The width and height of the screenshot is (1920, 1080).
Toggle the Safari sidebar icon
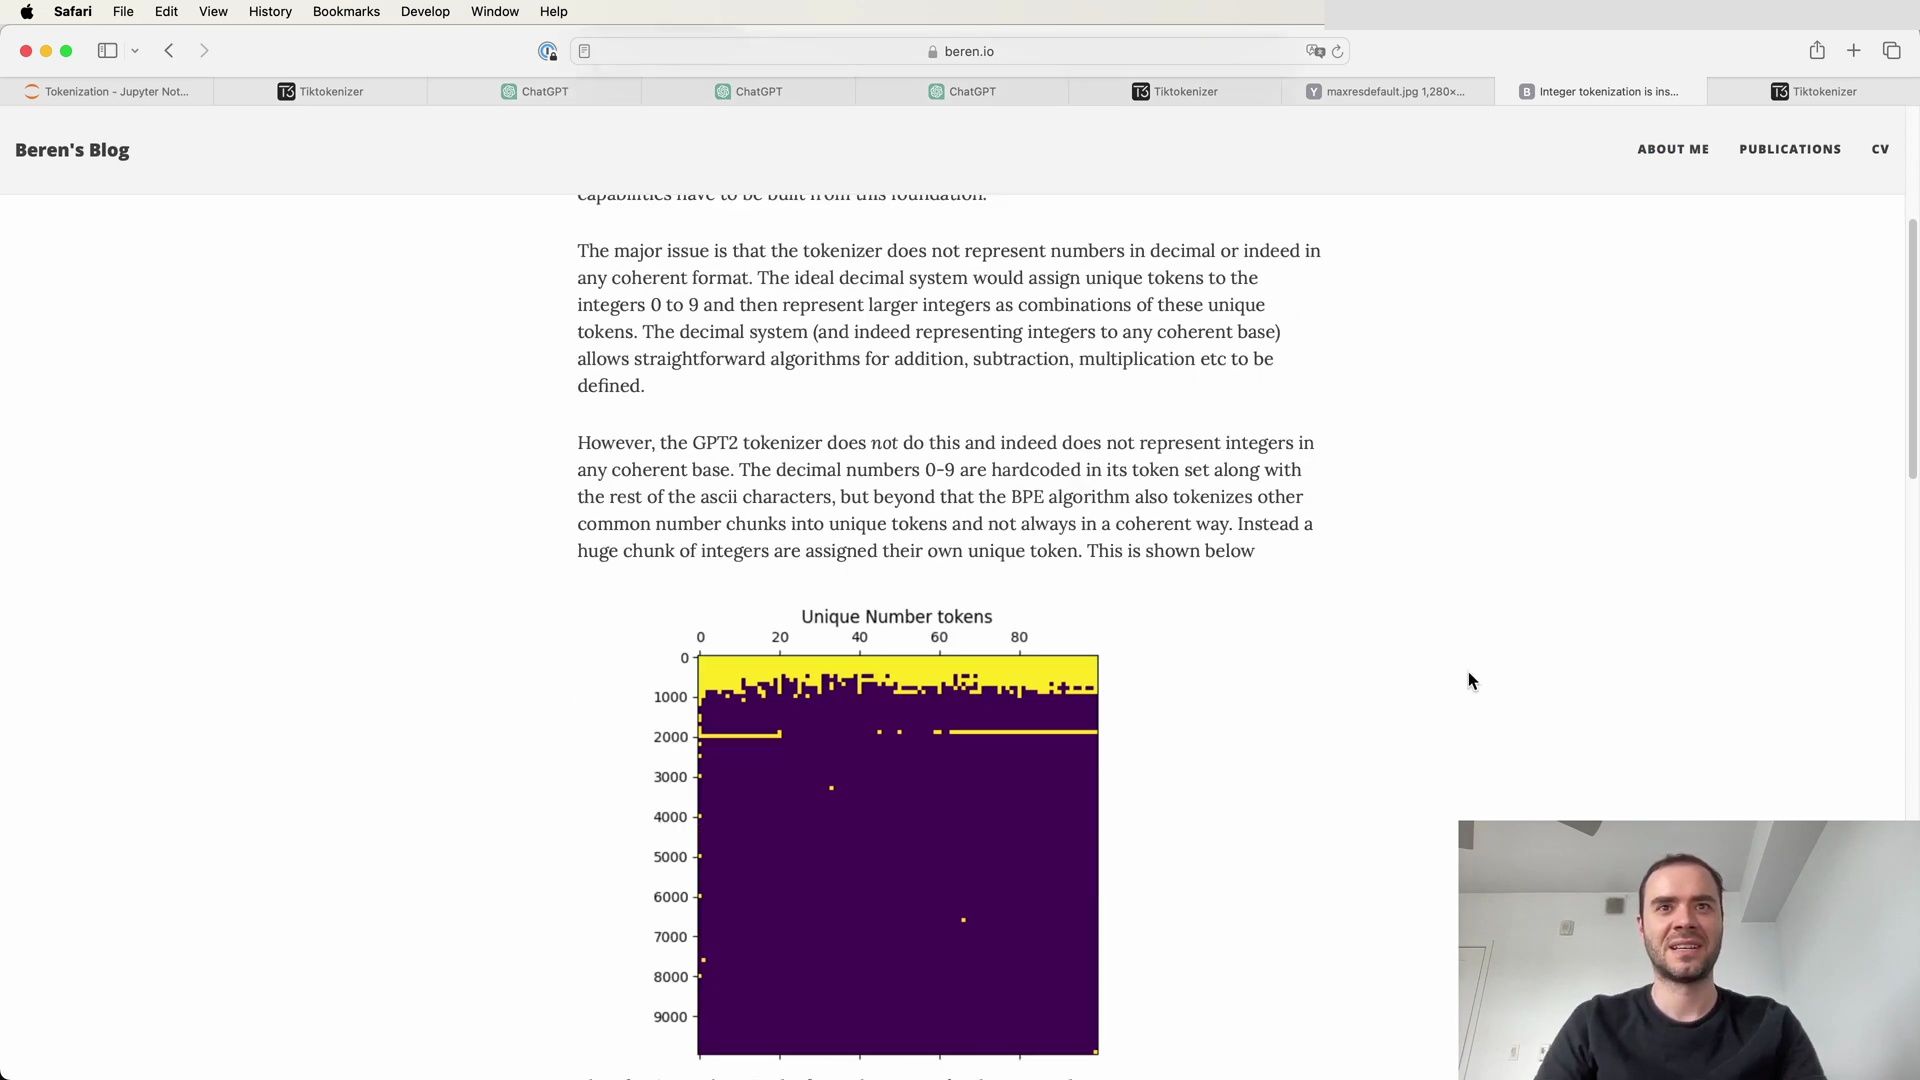[x=107, y=51]
